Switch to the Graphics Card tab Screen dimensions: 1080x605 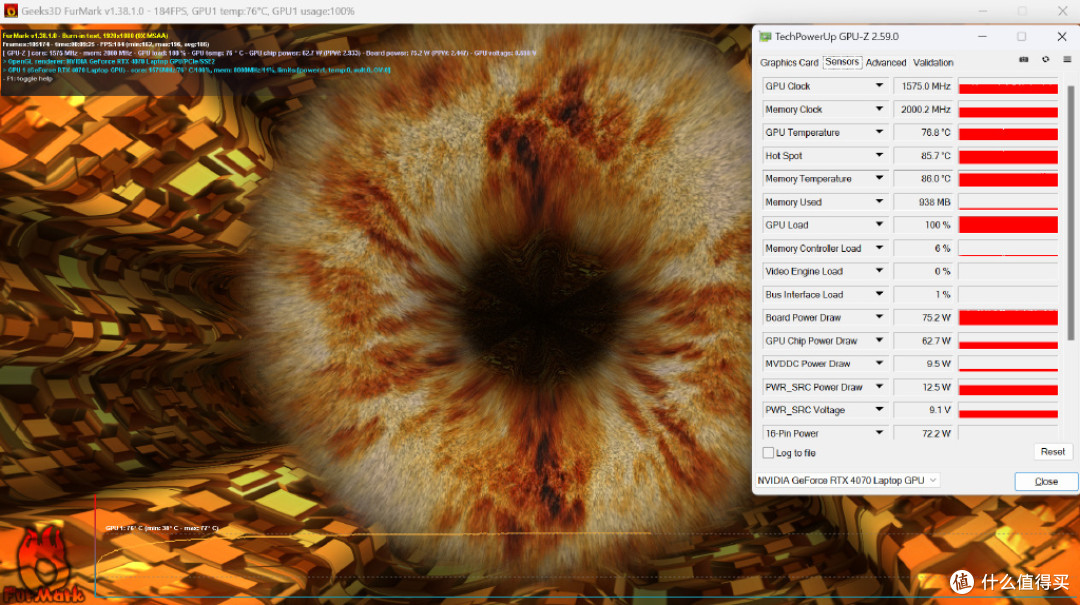point(789,63)
